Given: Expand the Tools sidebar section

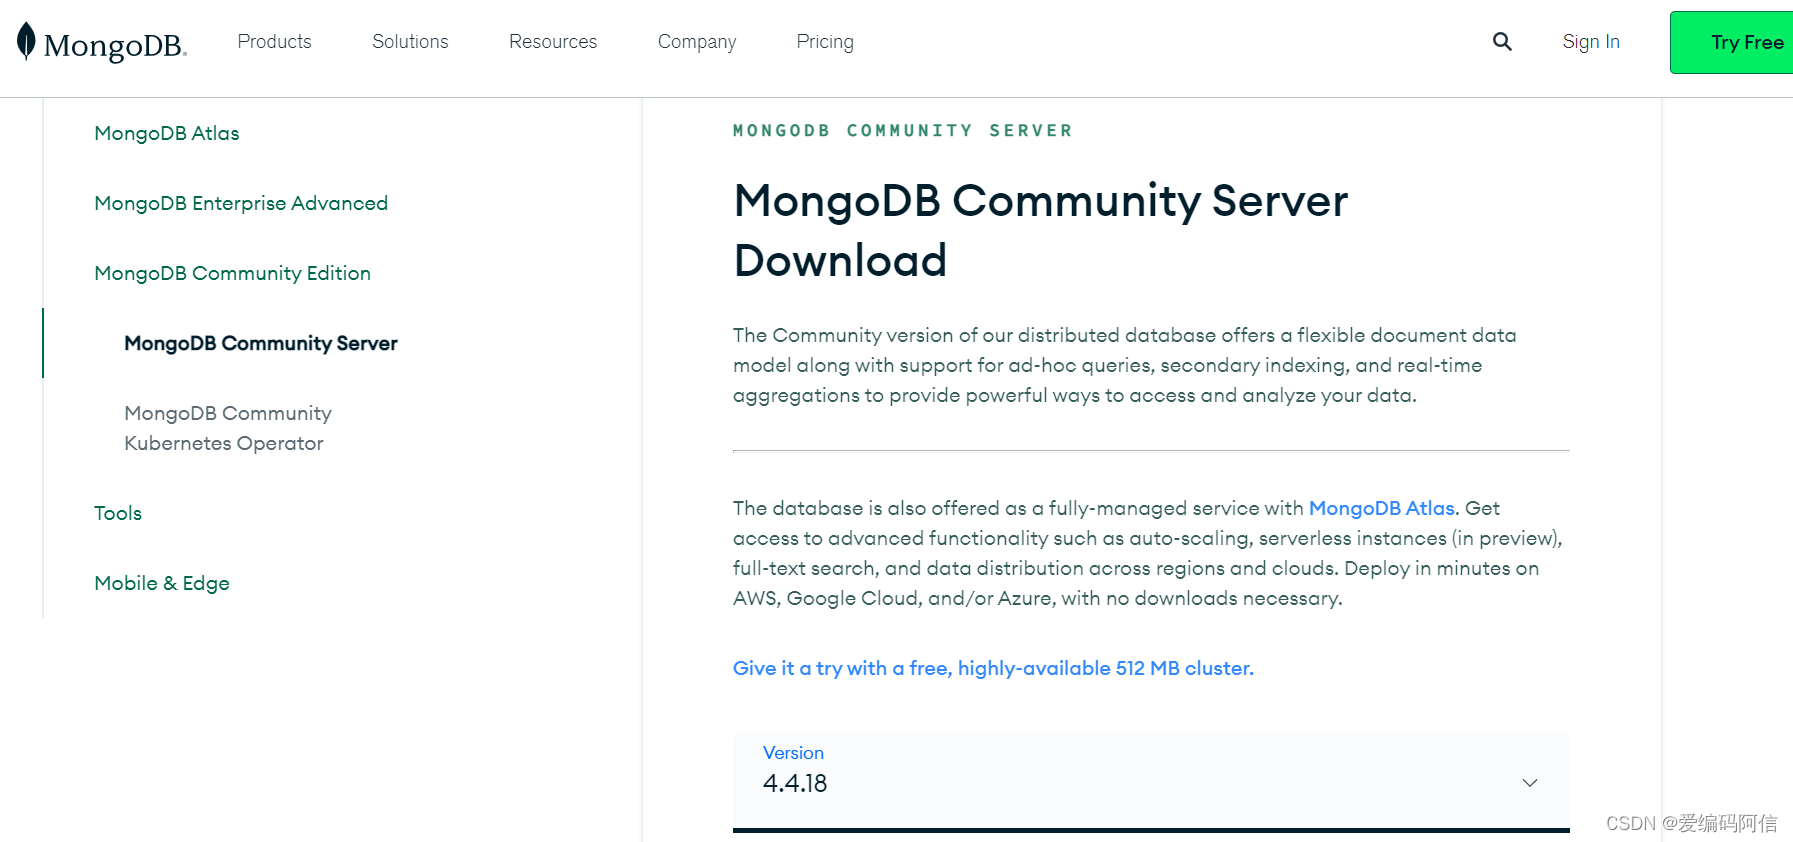Looking at the screenshot, I should [x=118, y=513].
